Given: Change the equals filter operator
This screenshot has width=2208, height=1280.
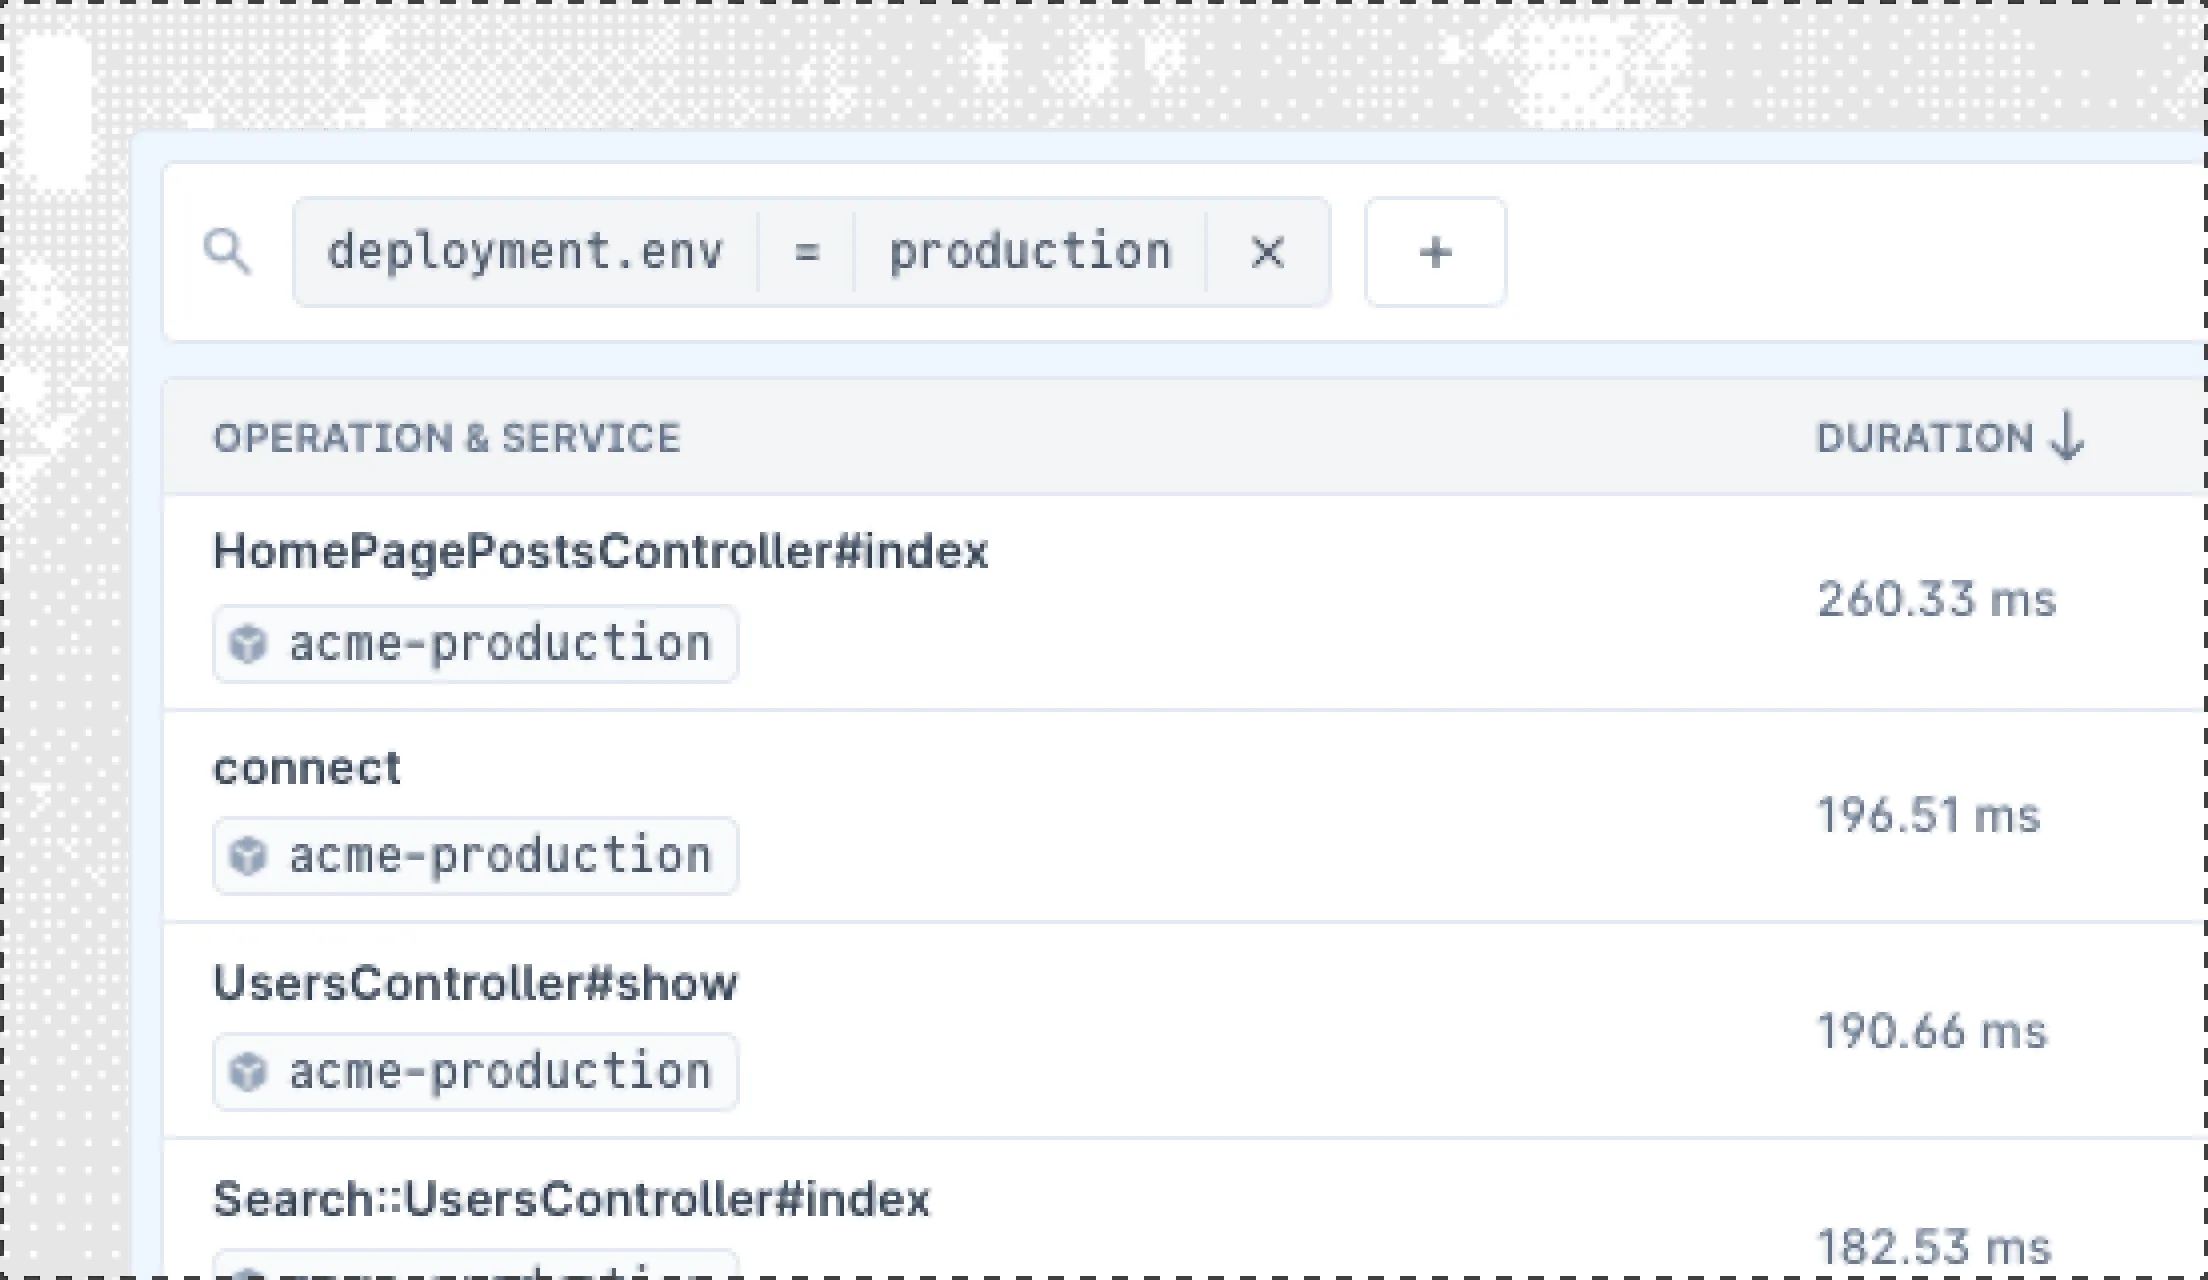Looking at the screenshot, I should 806,252.
